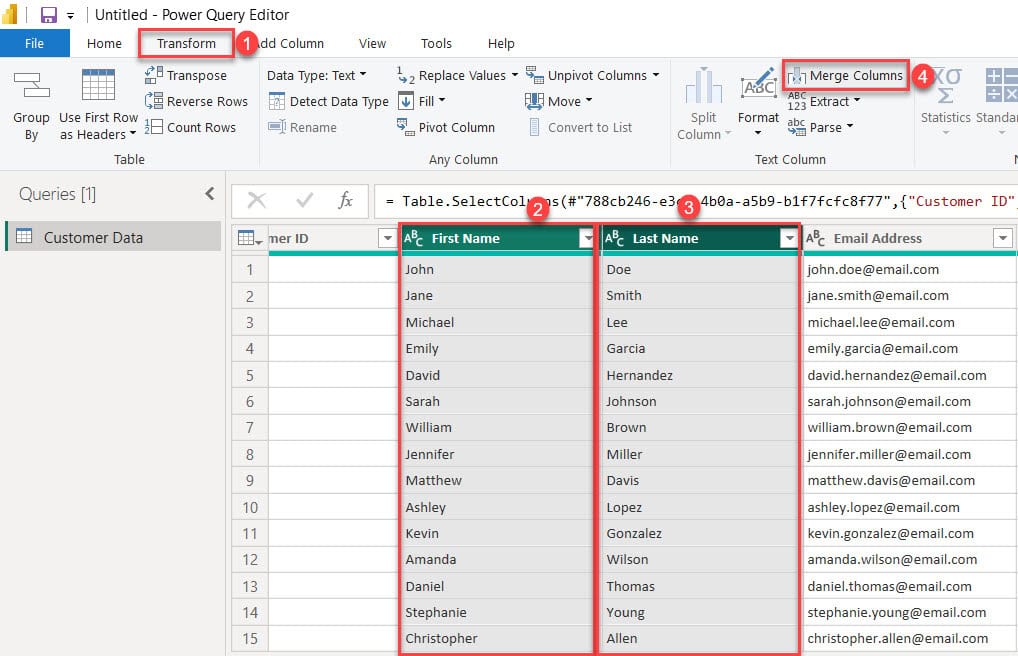
Task: Click the Reverse Rows button
Action: coord(196,101)
